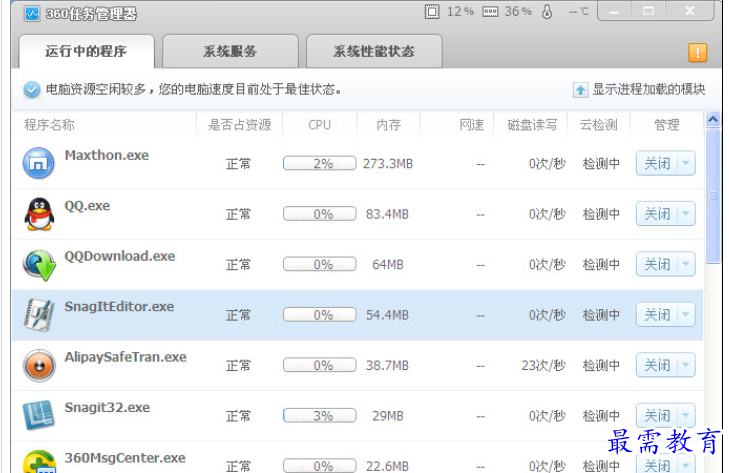The height and width of the screenshot is (473, 729).
Task: Sort by CPU column header
Action: pos(320,125)
